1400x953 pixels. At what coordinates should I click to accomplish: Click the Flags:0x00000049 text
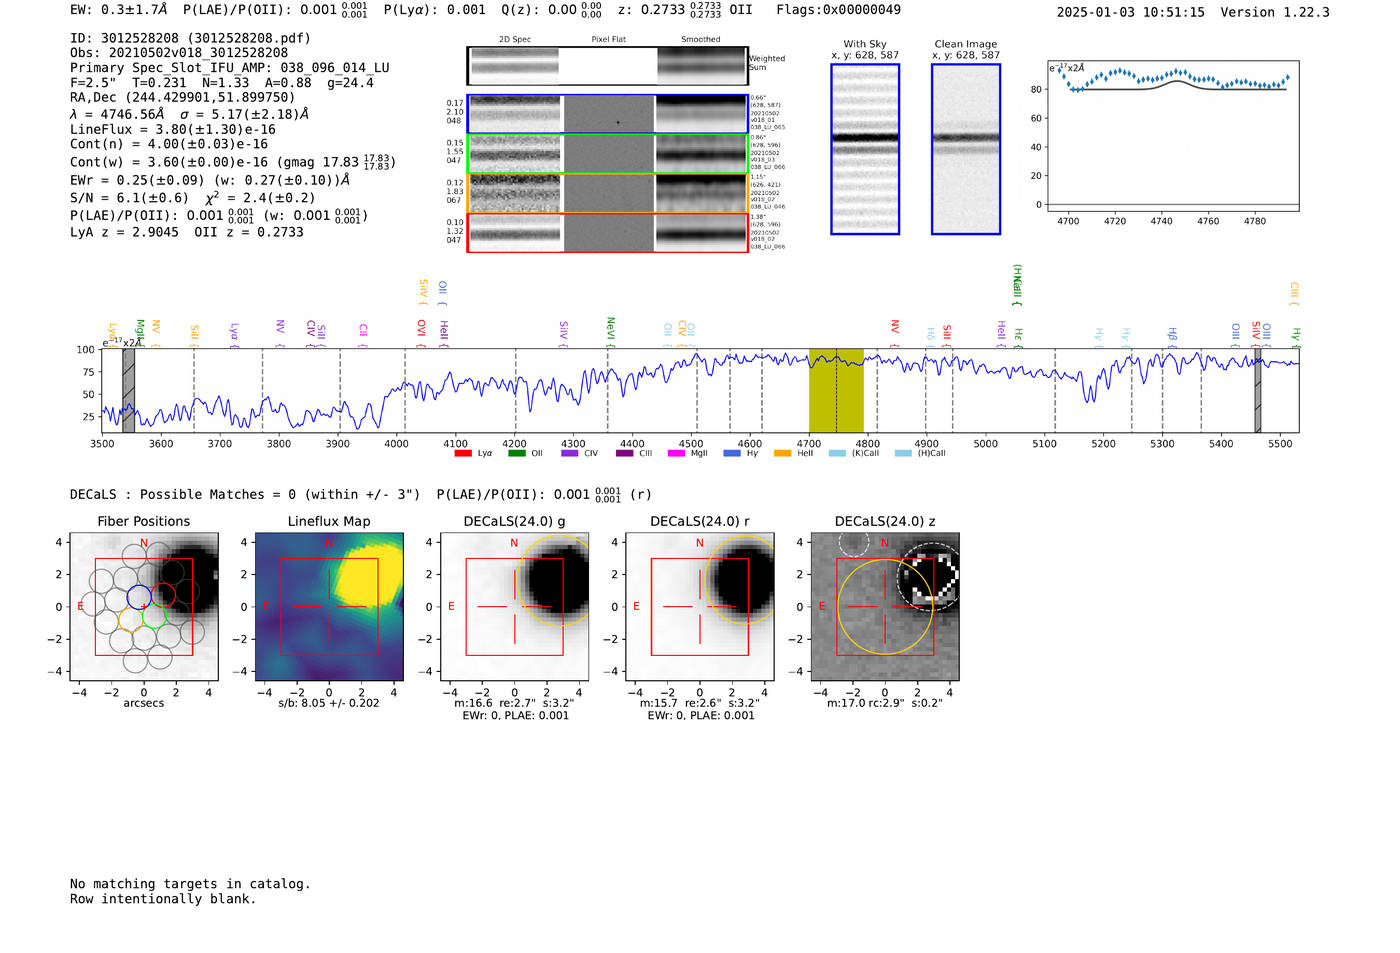pyautogui.click(x=838, y=10)
